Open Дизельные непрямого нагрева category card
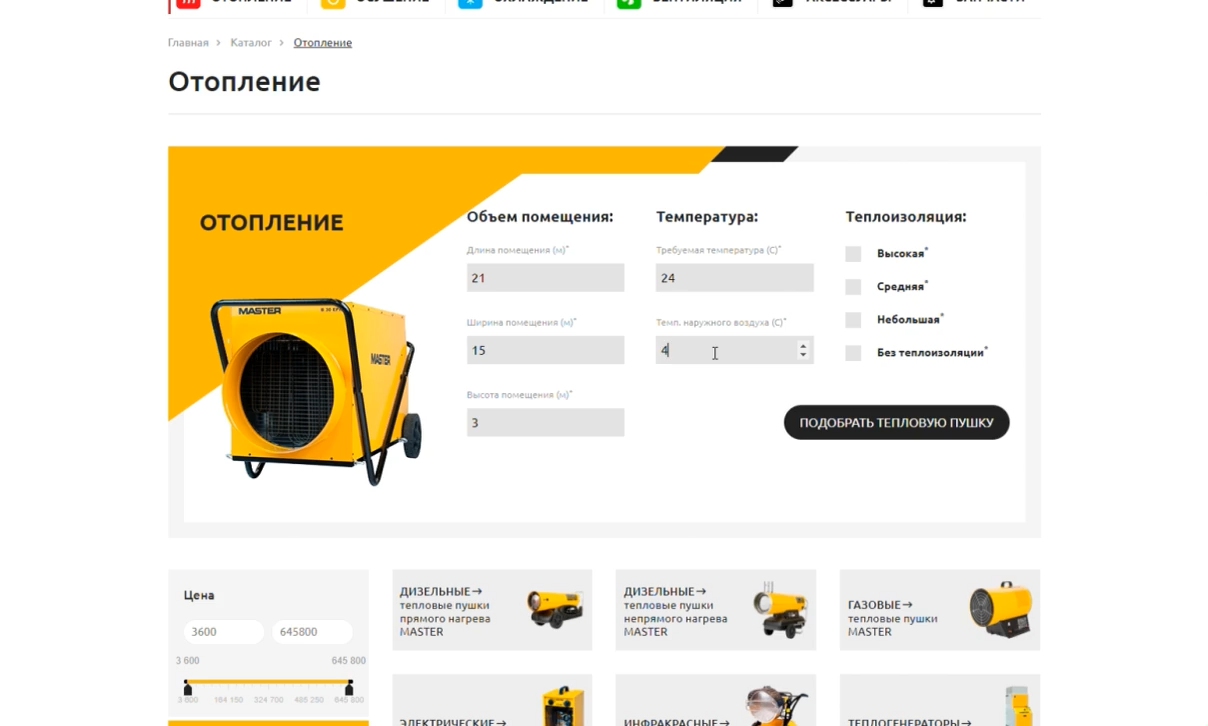Image resolution: width=1208 pixels, height=726 pixels. click(x=716, y=610)
